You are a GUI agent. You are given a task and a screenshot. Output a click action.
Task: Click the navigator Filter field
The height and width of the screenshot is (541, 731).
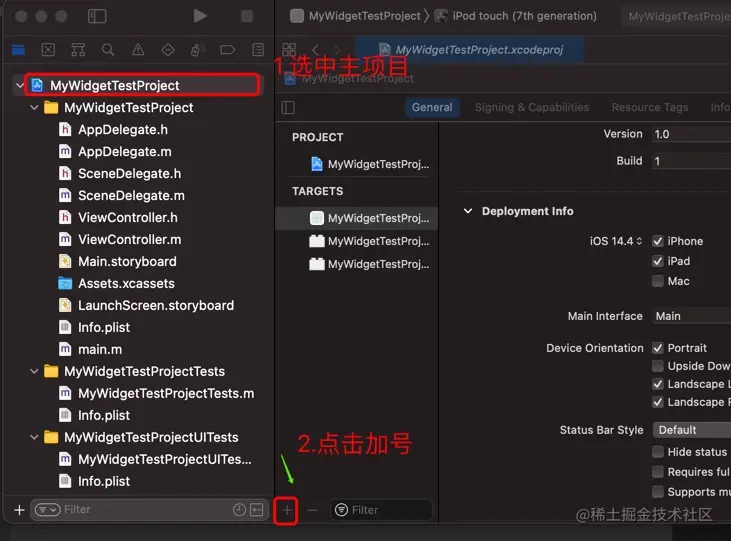(149, 510)
